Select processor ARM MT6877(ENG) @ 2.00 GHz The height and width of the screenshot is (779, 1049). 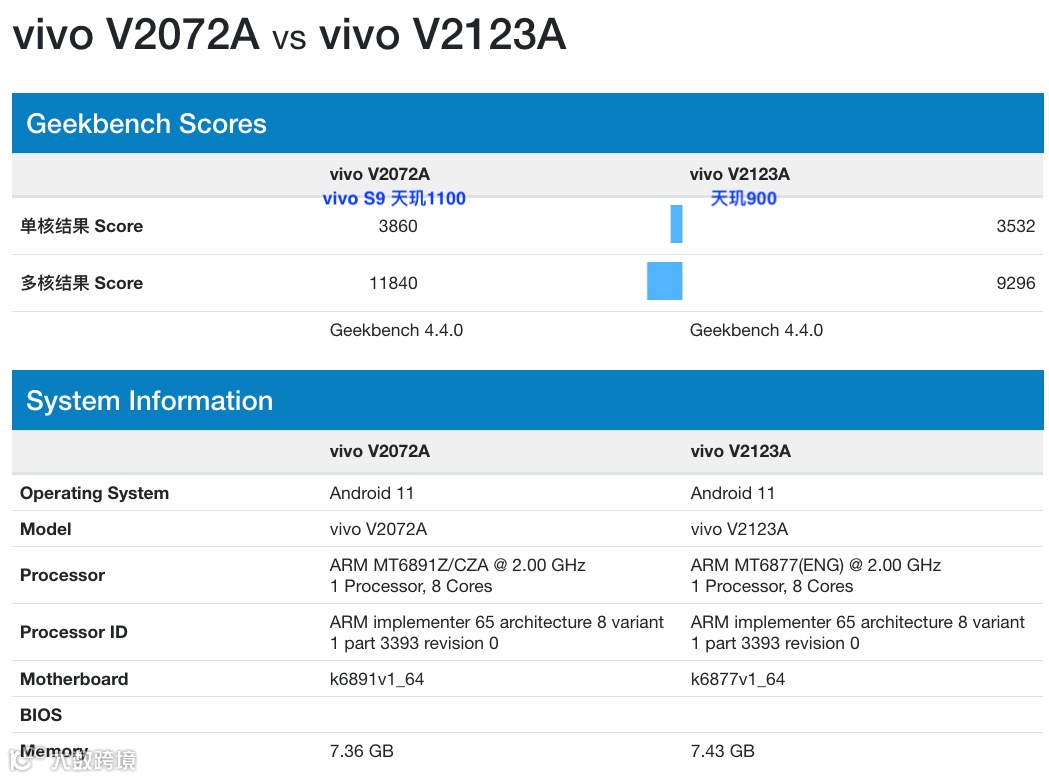tap(816, 566)
